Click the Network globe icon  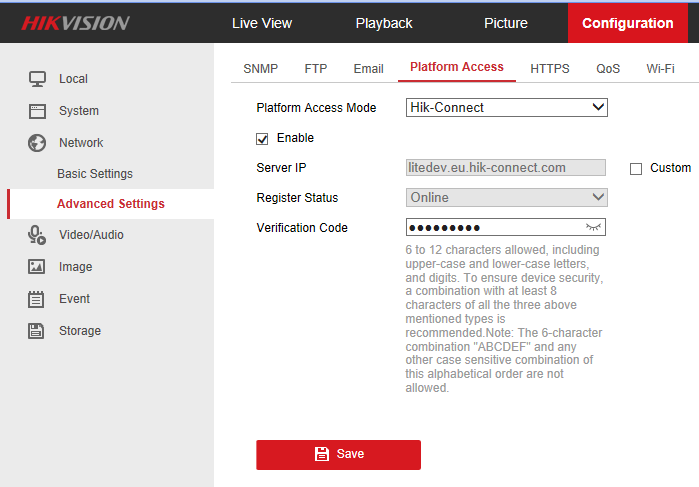click(x=37, y=143)
